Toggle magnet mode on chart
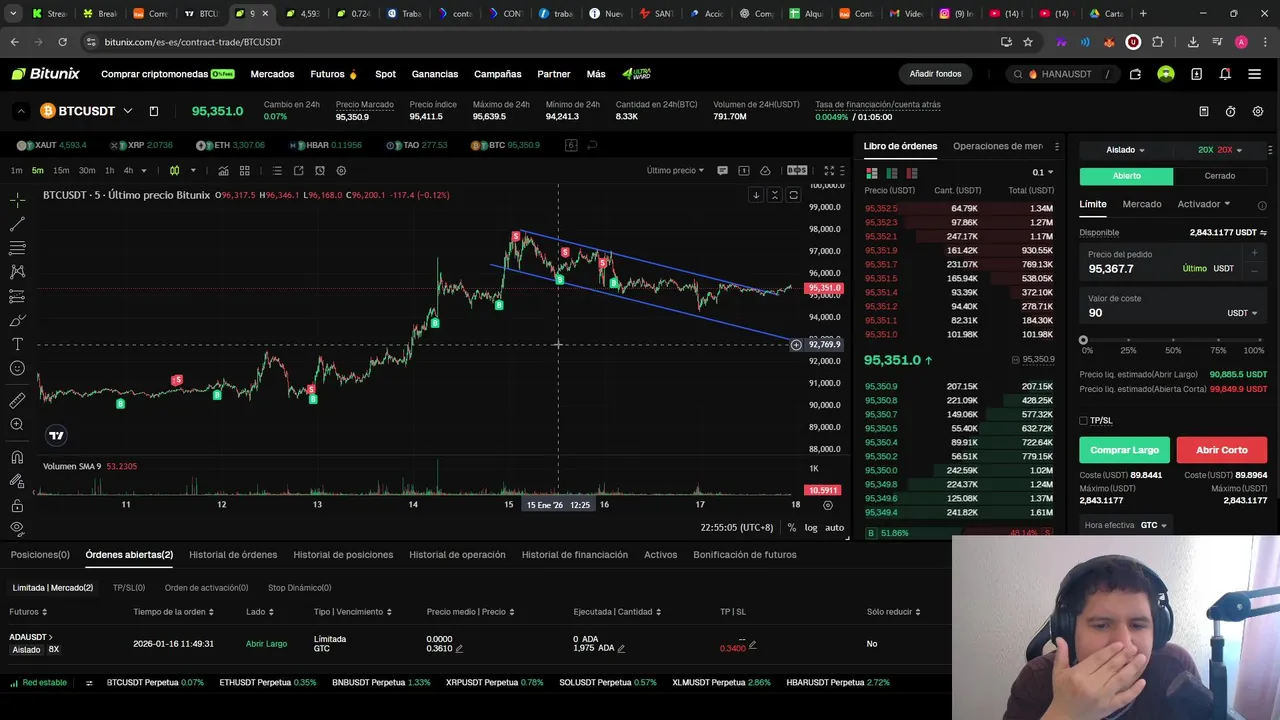Screen dimensions: 1280x720 [17, 457]
